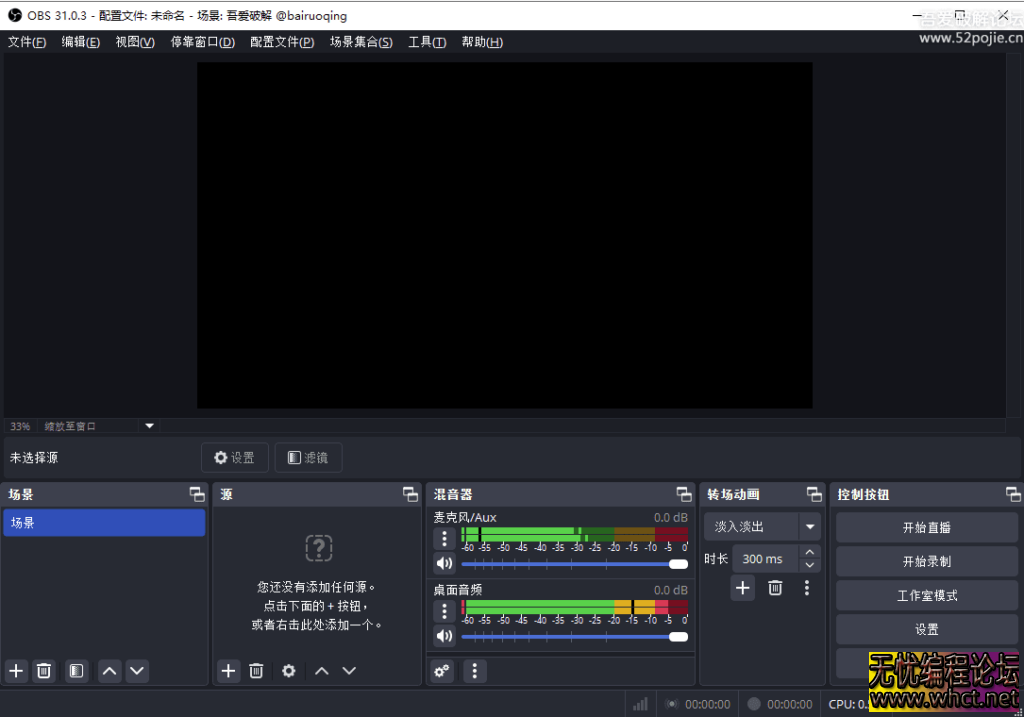1024x717 pixels.
Task: Open source properties gear icon
Action: click(288, 671)
